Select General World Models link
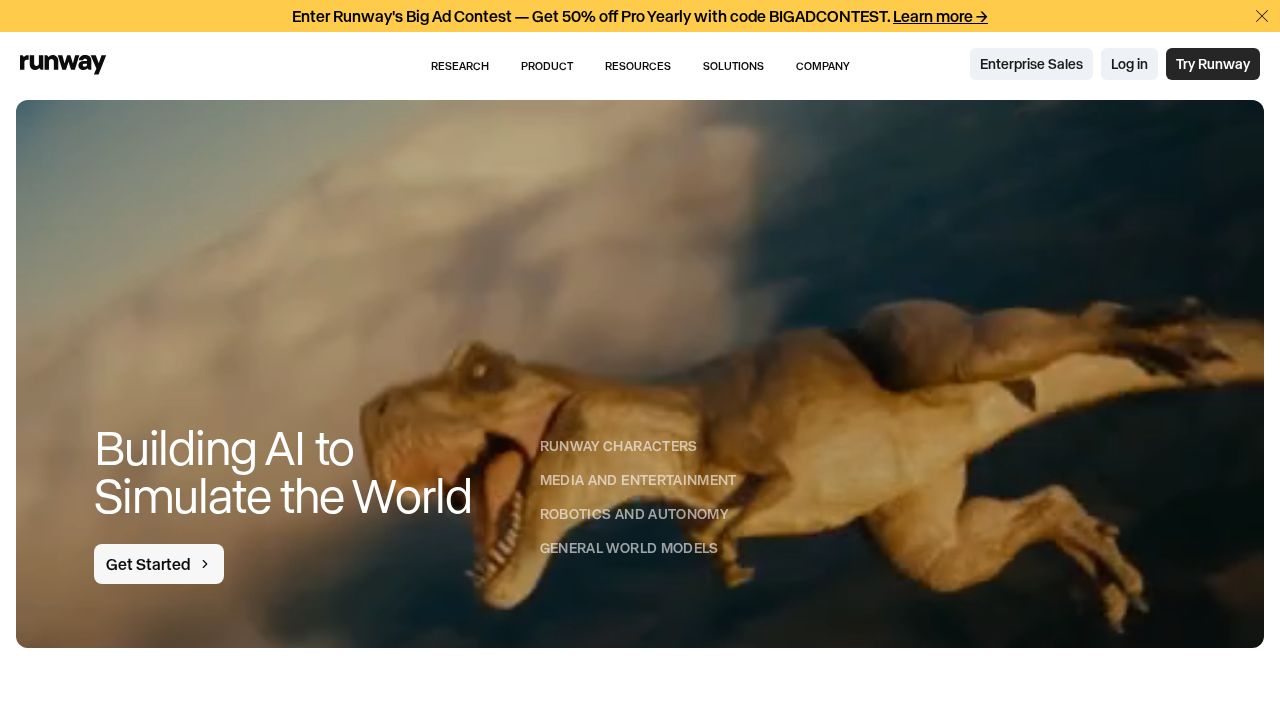 pyautogui.click(x=629, y=548)
